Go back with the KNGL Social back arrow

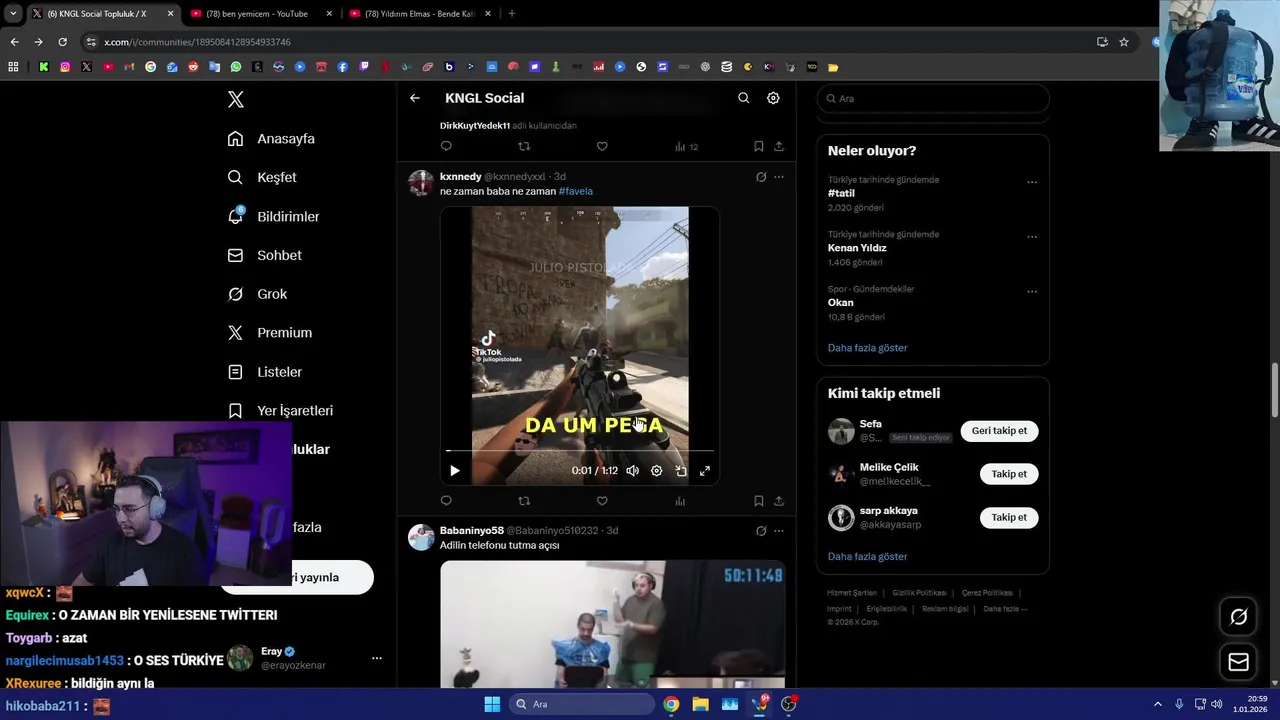[415, 98]
